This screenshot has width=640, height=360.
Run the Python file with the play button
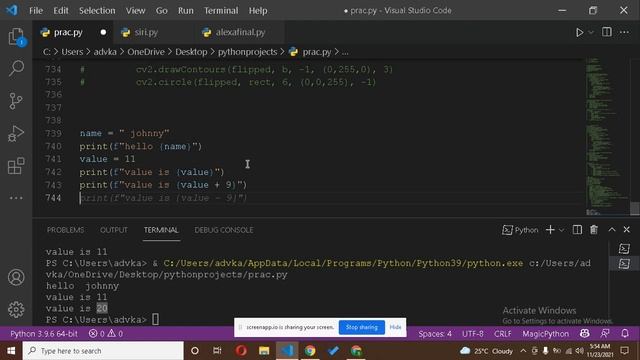(x=579, y=32)
